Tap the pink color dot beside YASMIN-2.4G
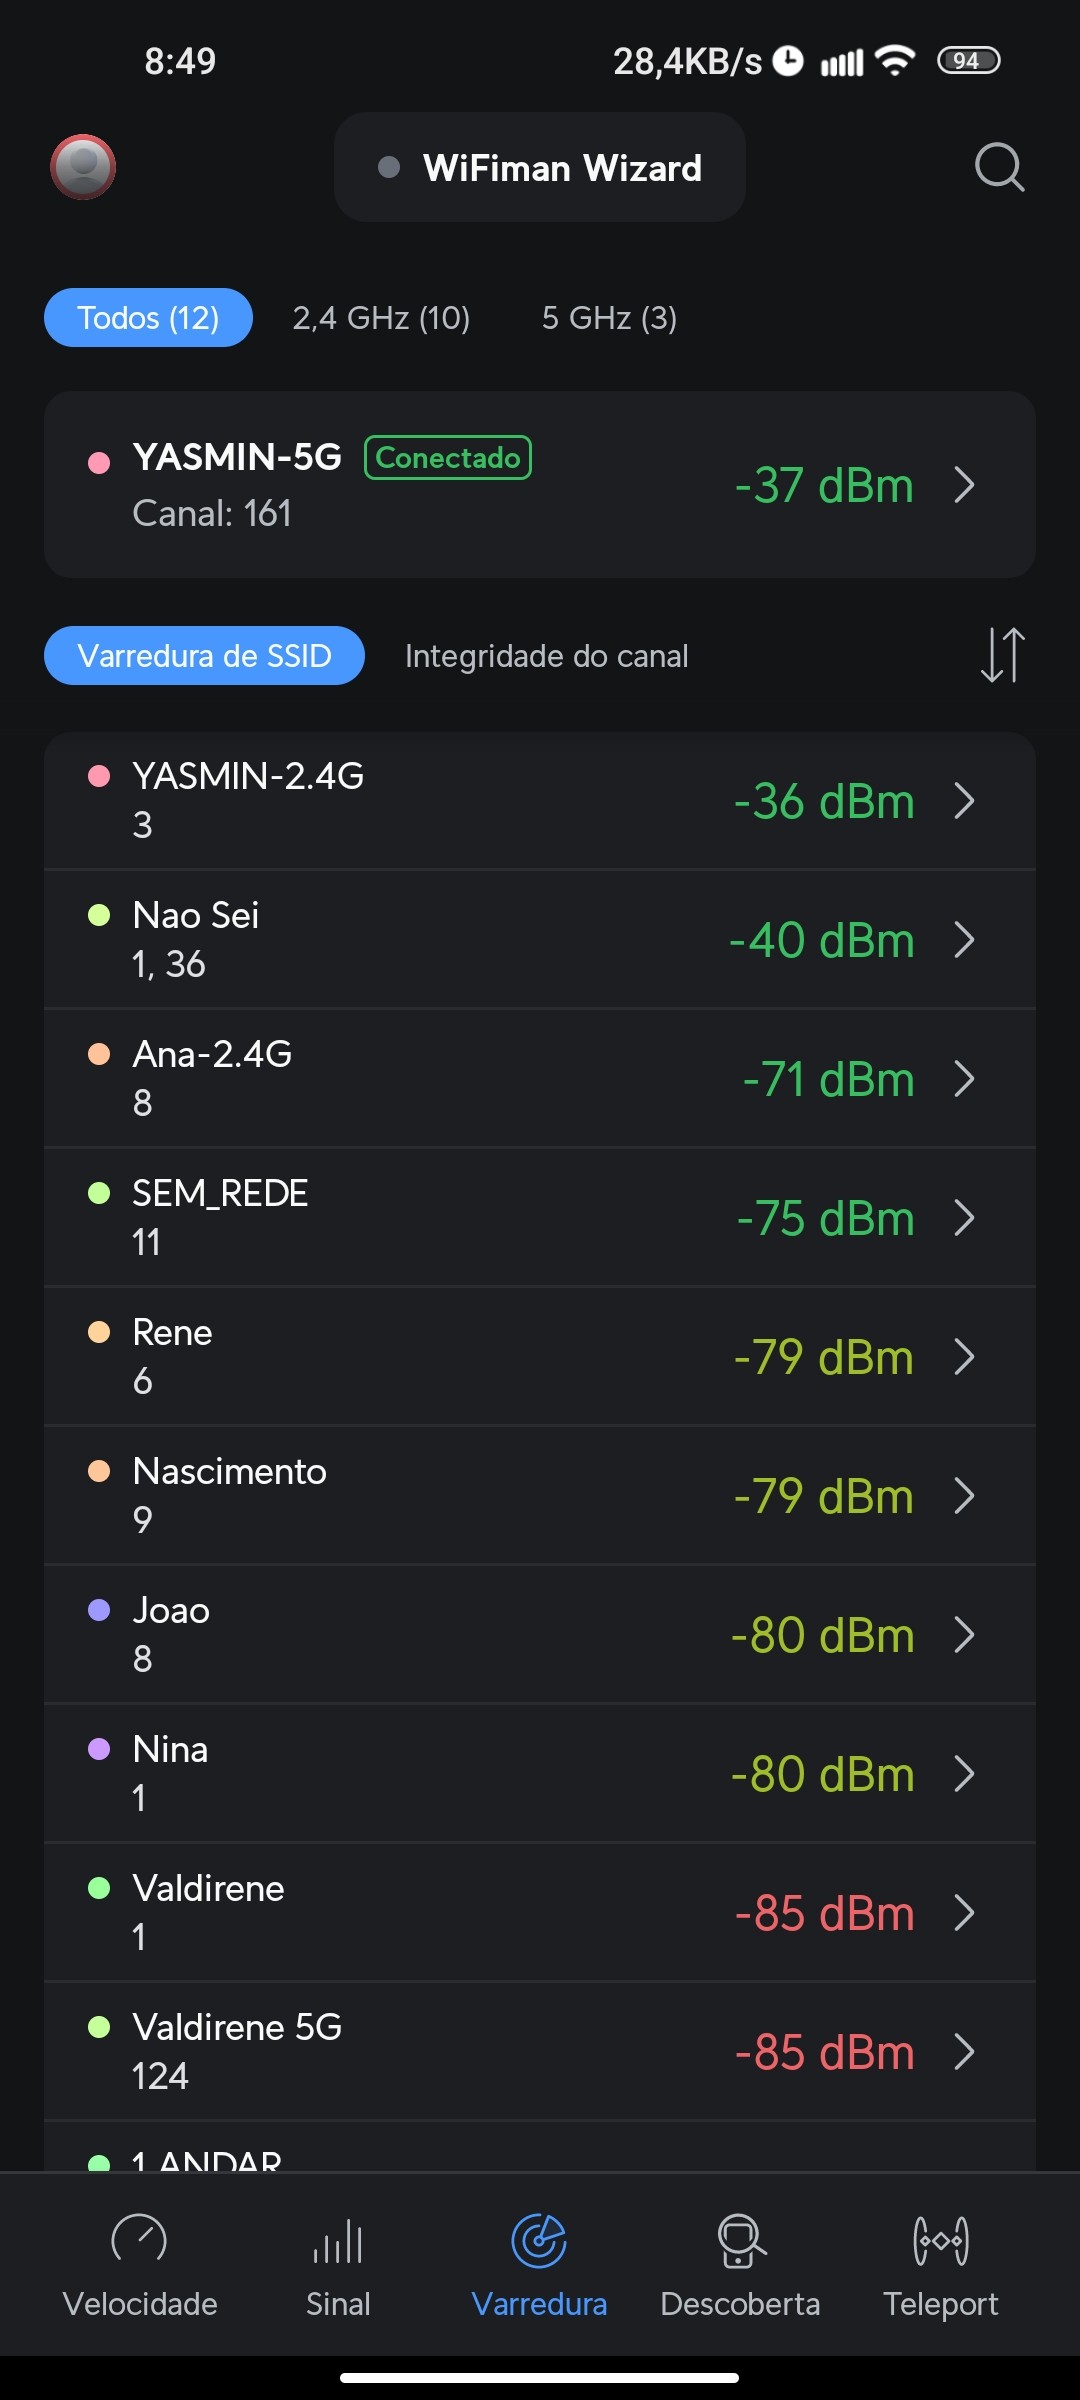The width and height of the screenshot is (1080, 2400). [99, 777]
